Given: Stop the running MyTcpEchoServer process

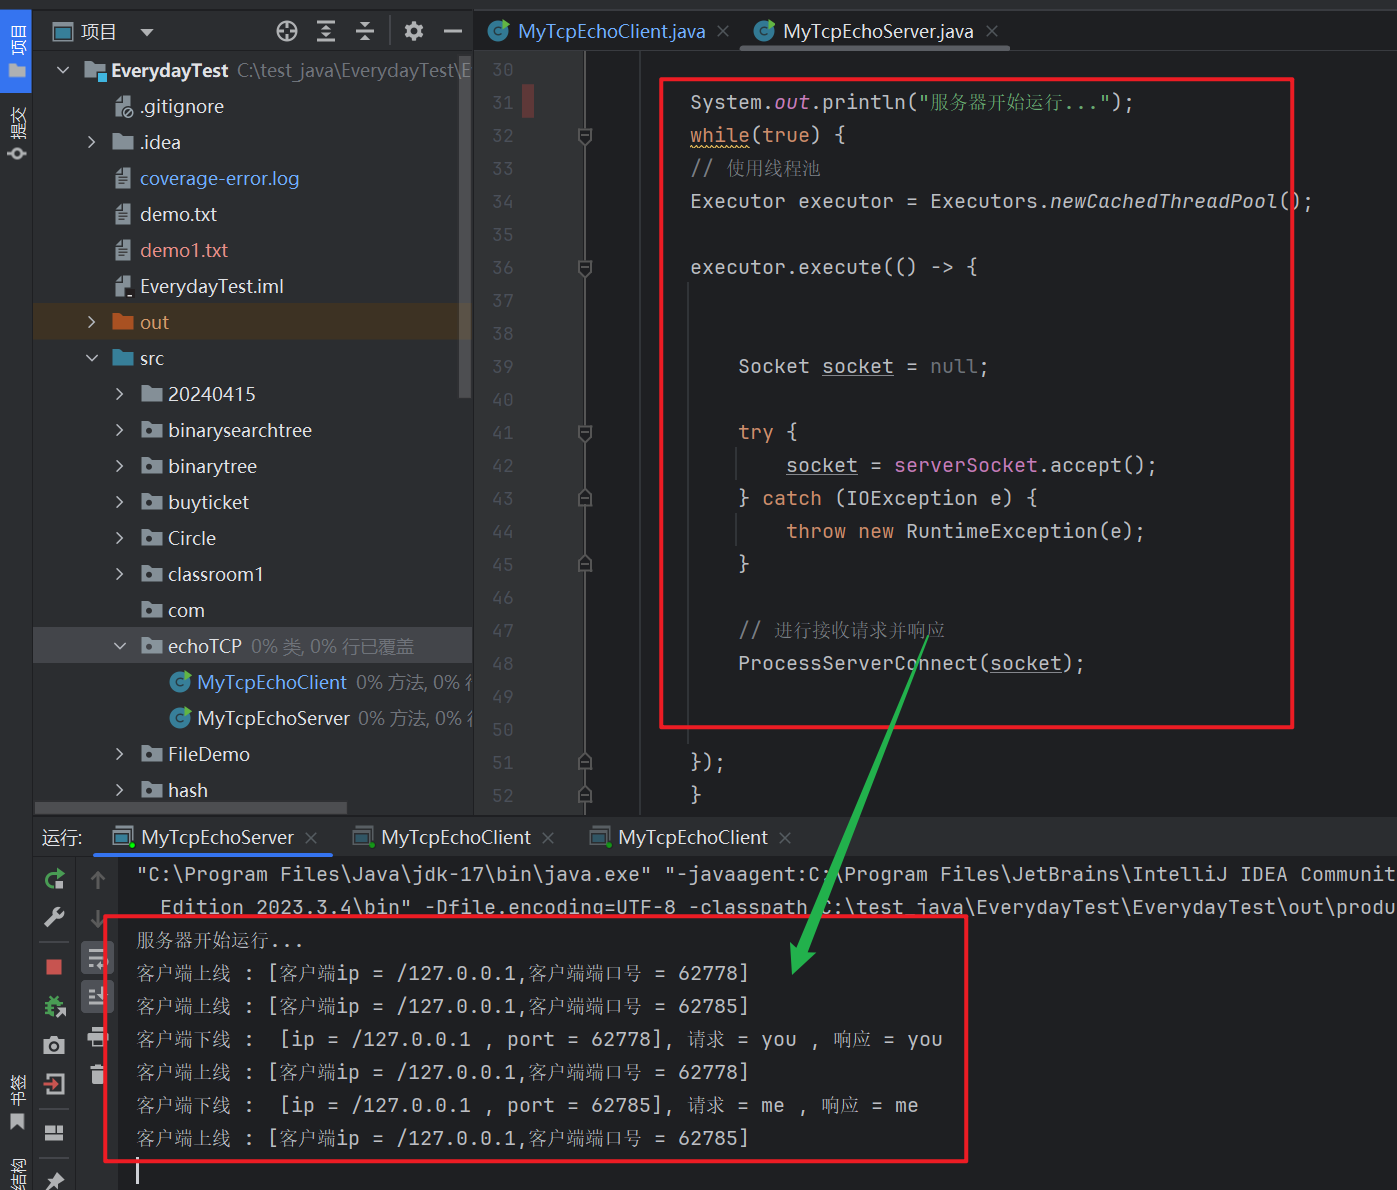Looking at the screenshot, I should pyautogui.click(x=54, y=966).
